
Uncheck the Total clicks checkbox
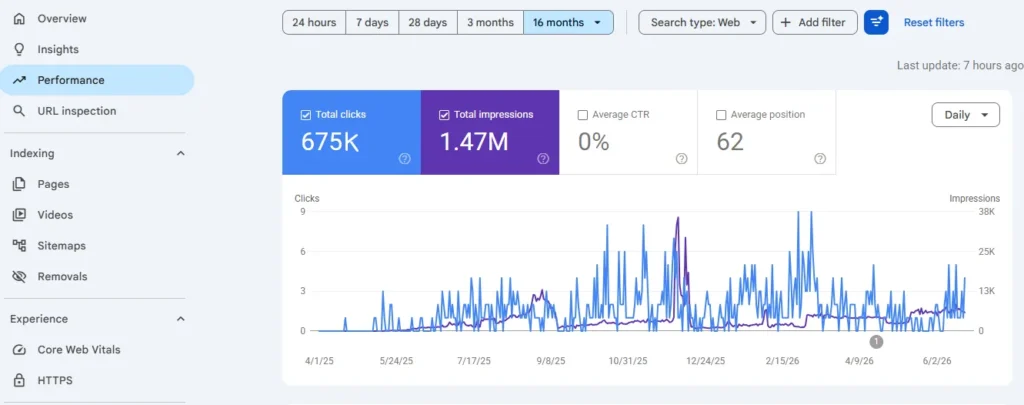coord(305,115)
